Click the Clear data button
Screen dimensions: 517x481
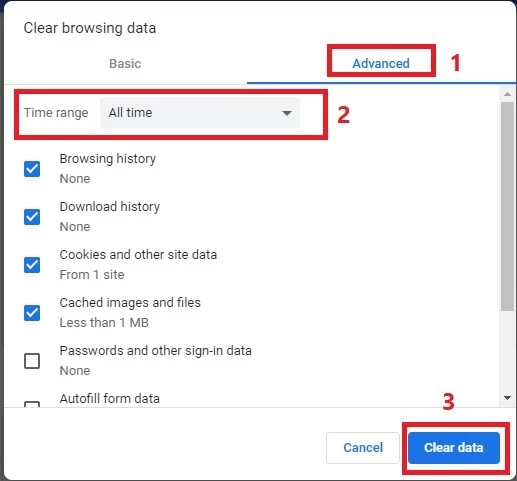coord(454,448)
